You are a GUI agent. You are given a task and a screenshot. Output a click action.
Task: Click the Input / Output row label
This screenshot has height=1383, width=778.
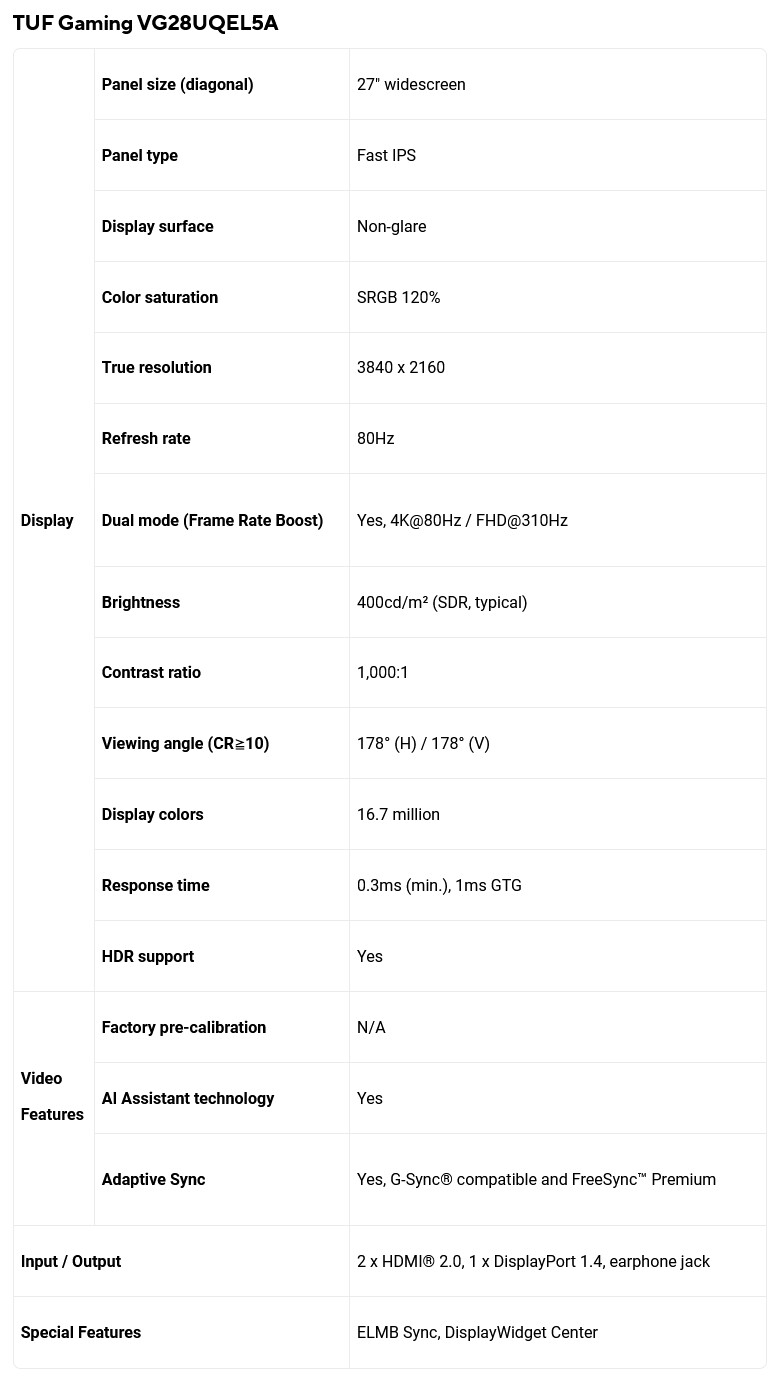pyautogui.click(x=71, y=1262)
